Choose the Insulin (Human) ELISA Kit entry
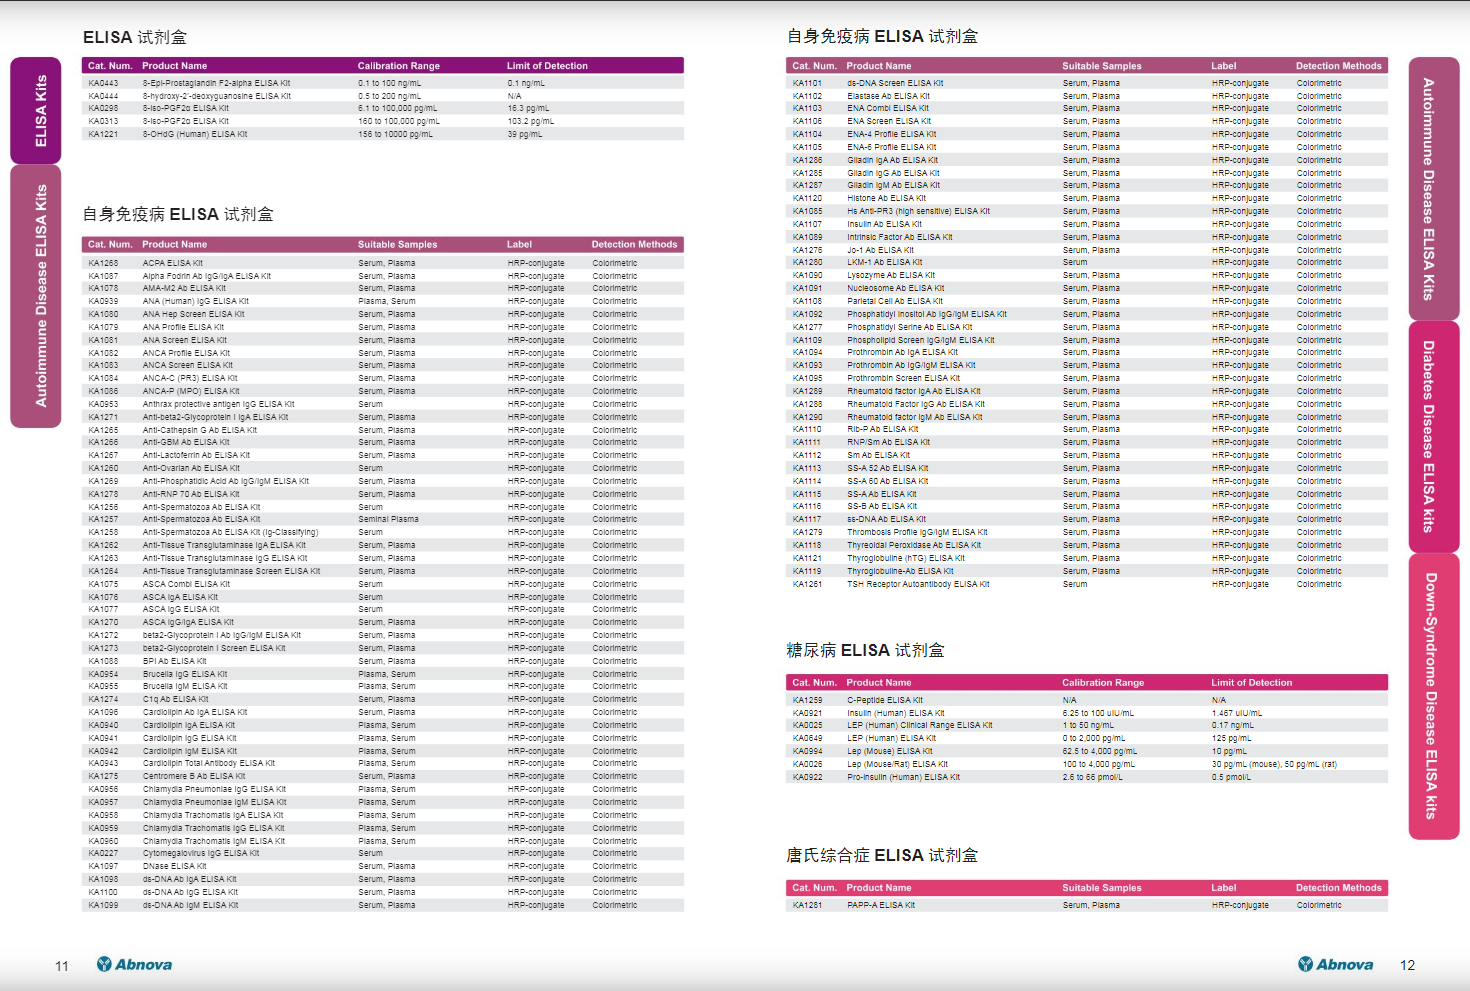 click(x=895, y=713)
